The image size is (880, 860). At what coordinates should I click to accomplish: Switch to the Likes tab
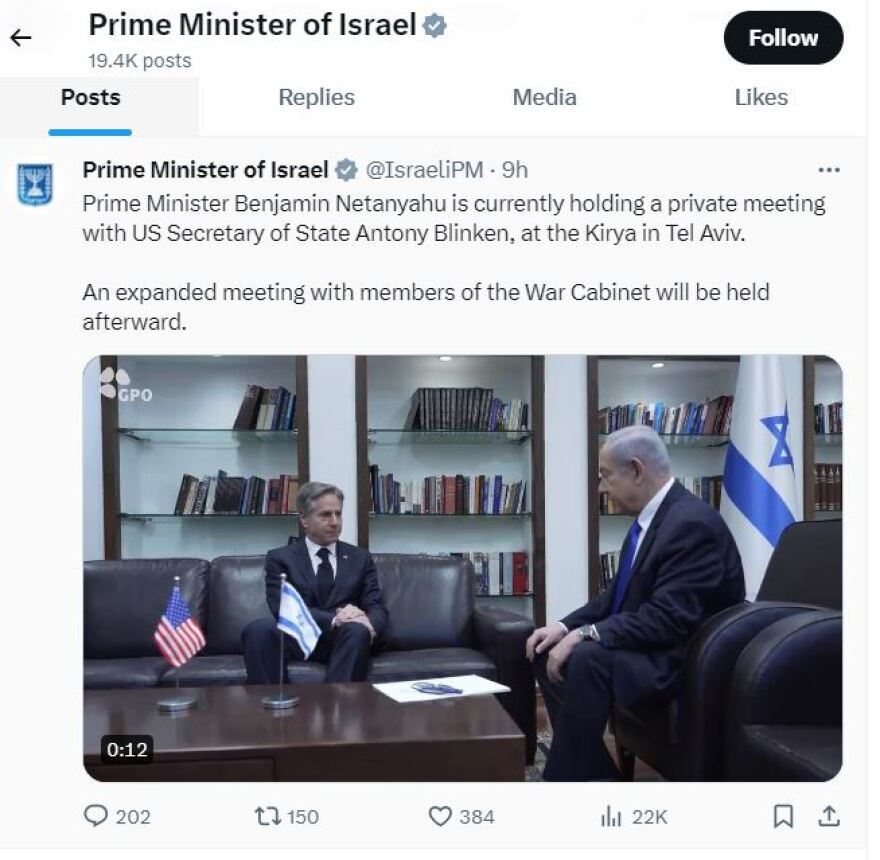(761, 98)
